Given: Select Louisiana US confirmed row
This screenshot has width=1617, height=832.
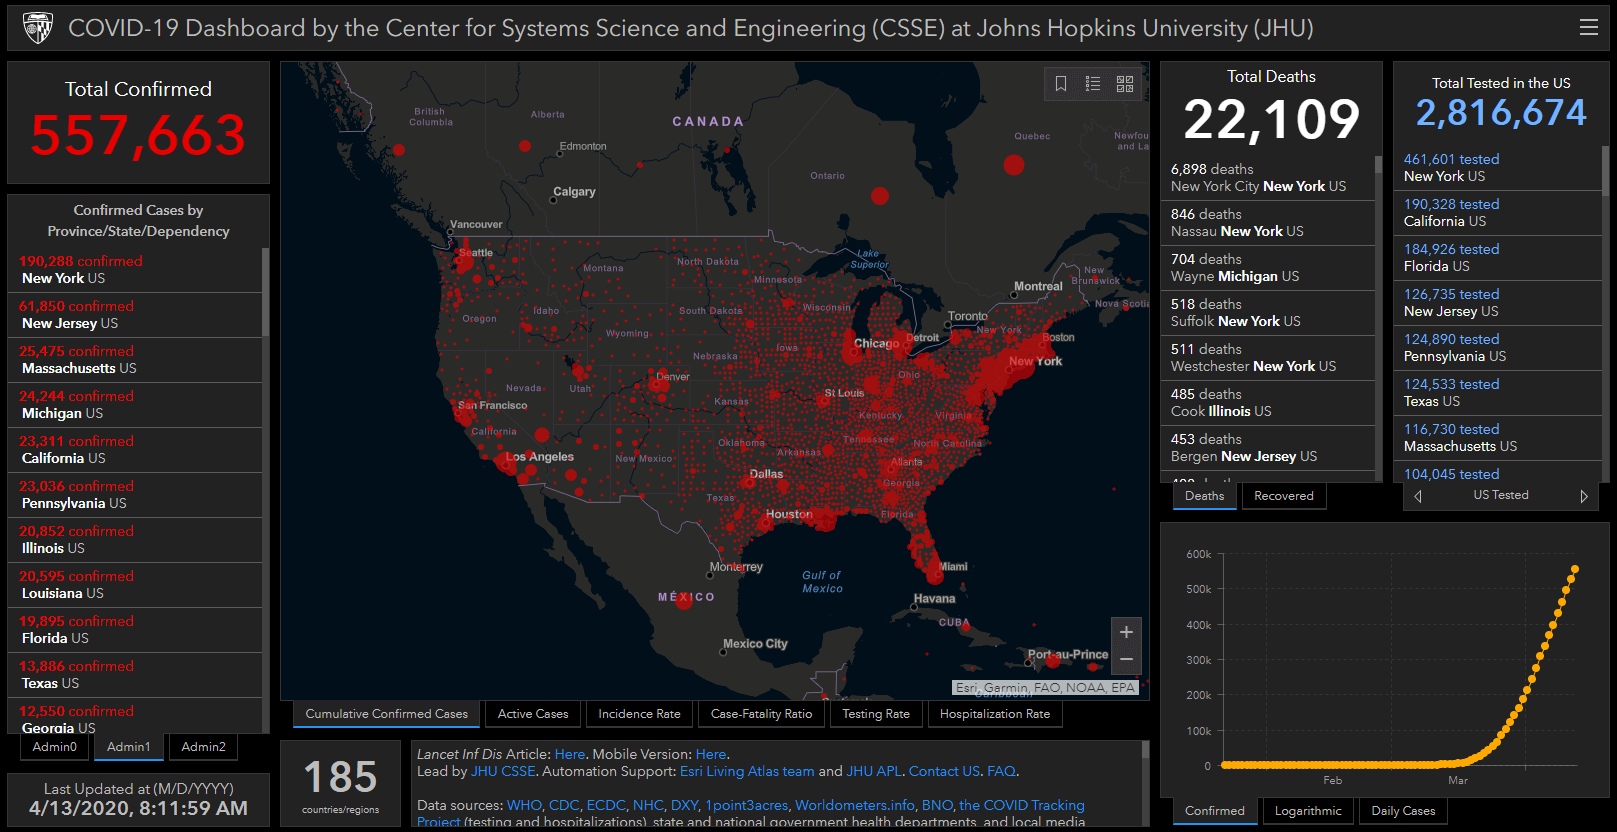Looking at the screenshot, I should click(135, 585).
